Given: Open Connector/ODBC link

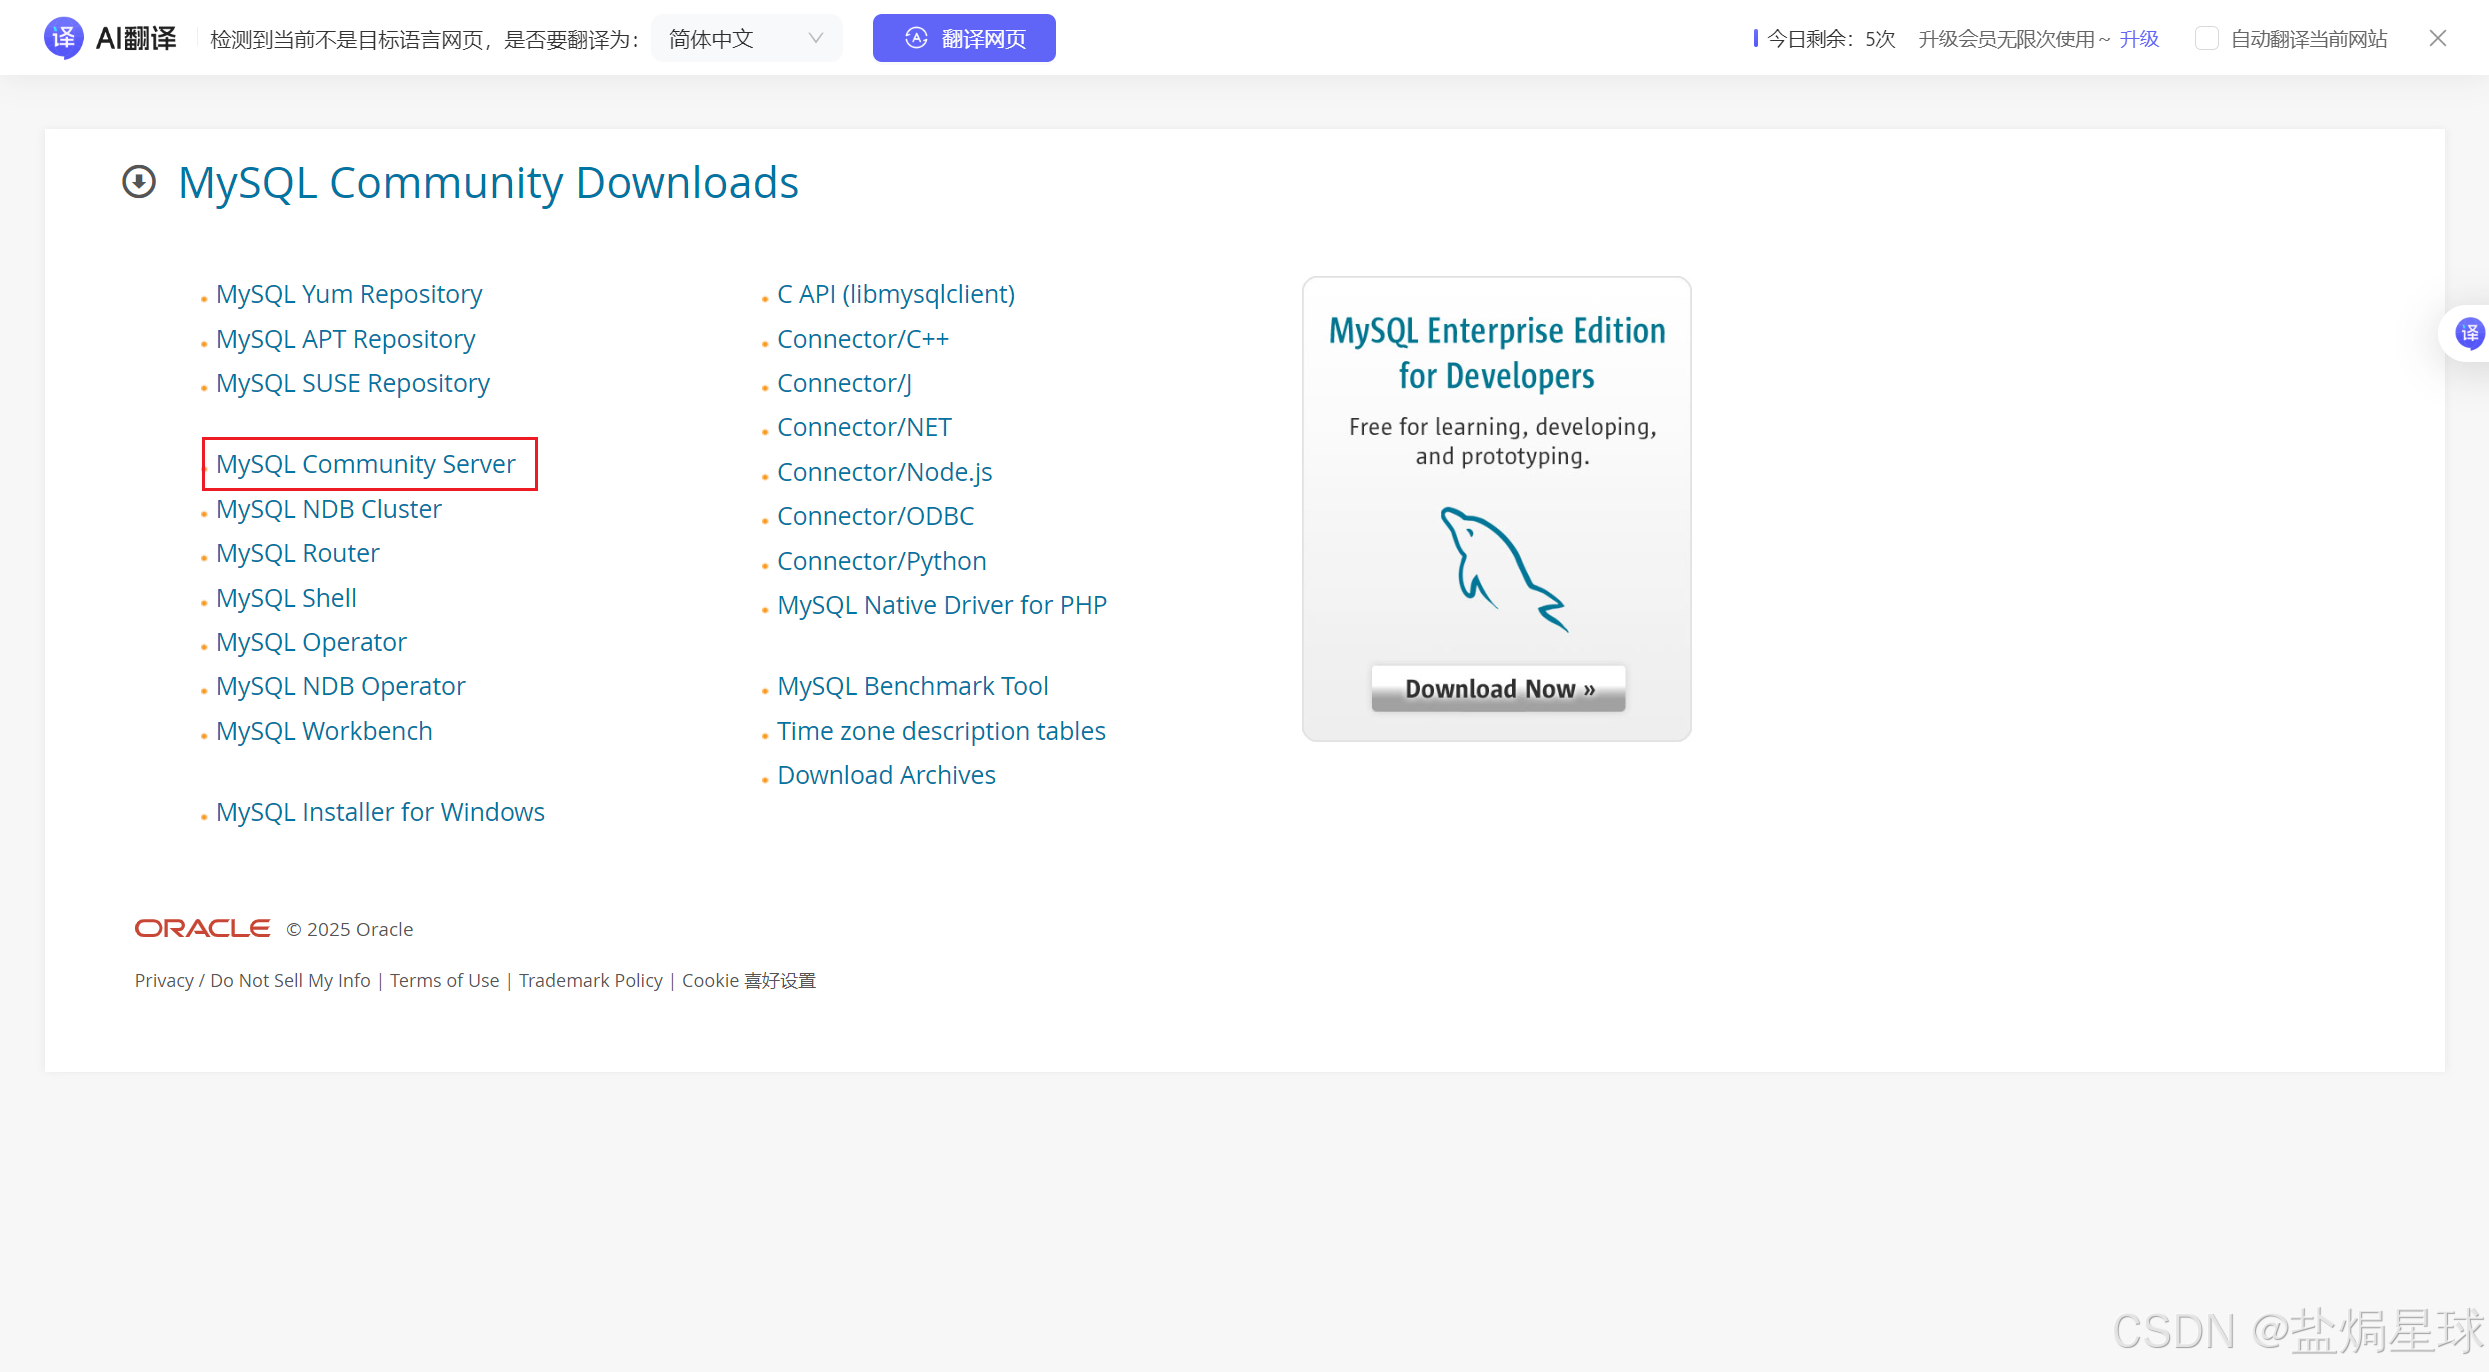Looking at the screenshot, I should click(875, 516).
